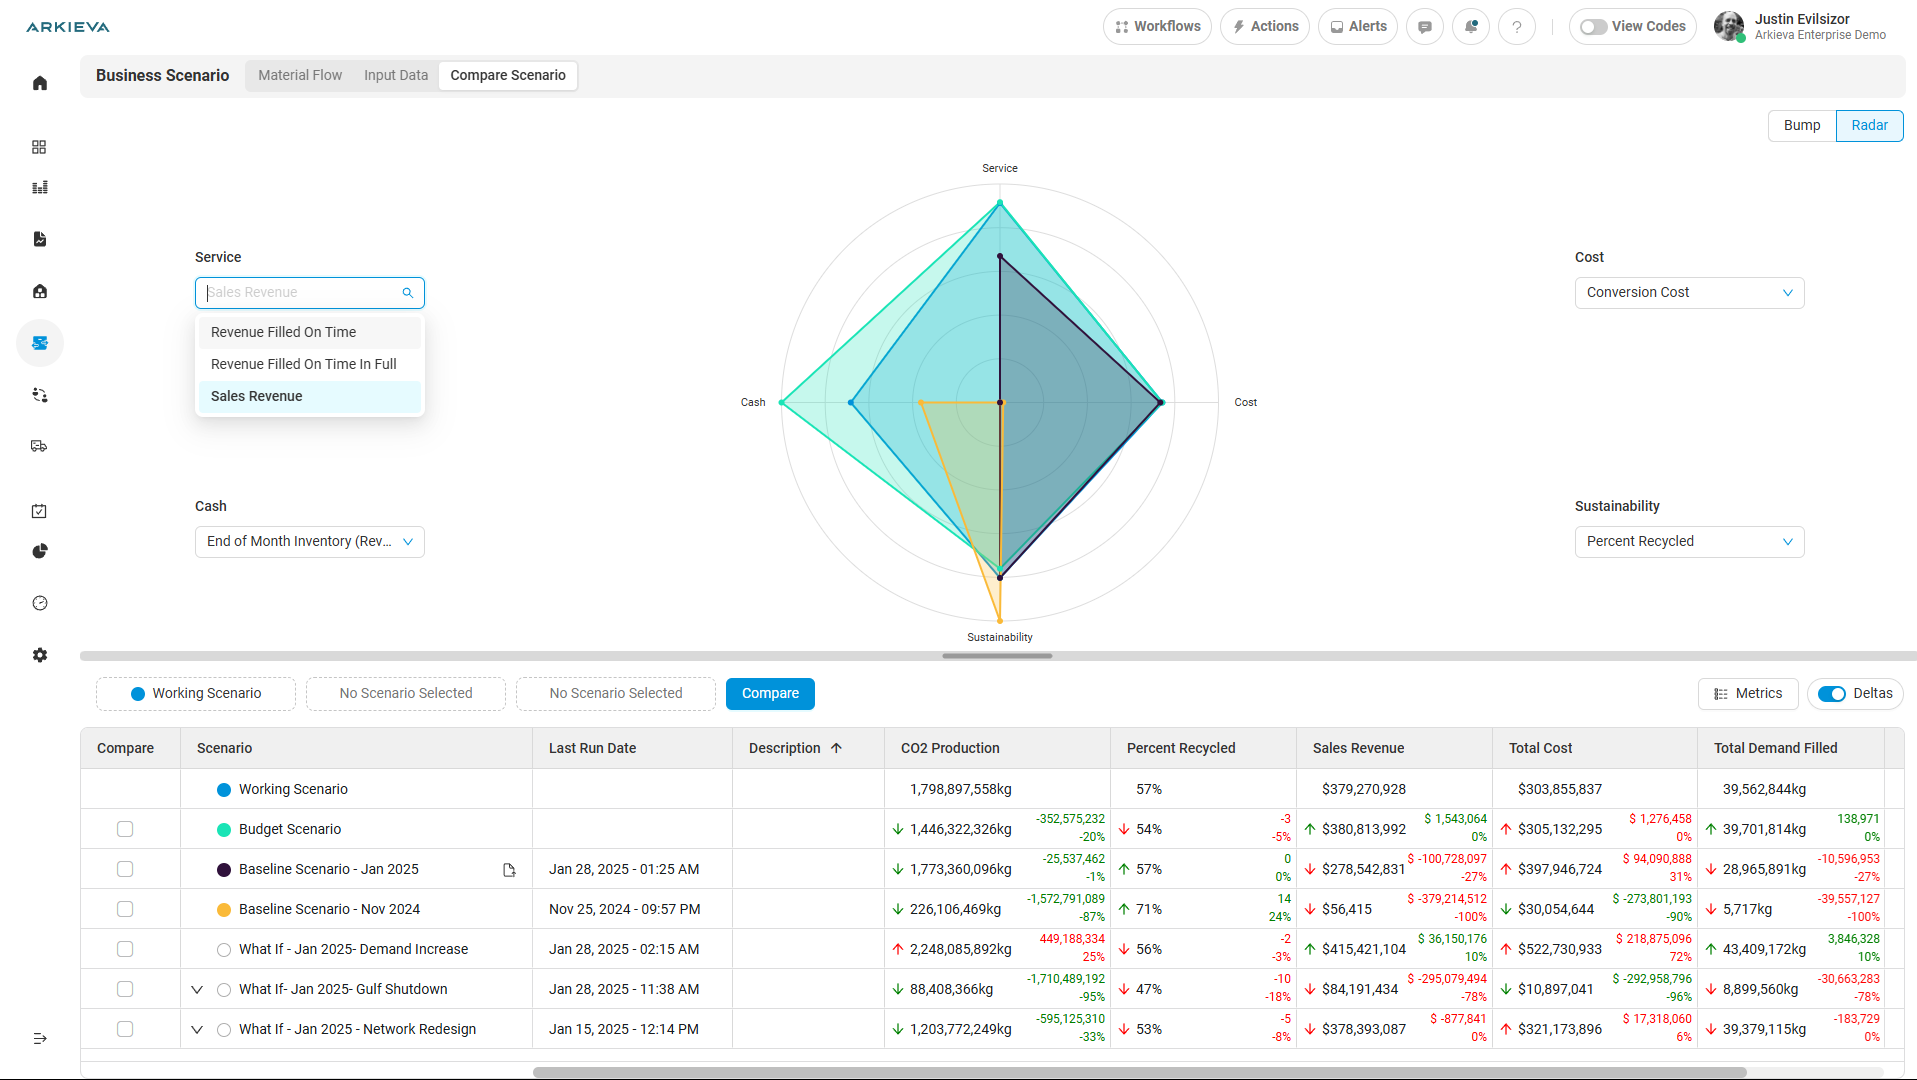Disable the Deltas toggle
This screenshot has width=1917, height=1080.
pyautogui.click(x=1831, y=694)
